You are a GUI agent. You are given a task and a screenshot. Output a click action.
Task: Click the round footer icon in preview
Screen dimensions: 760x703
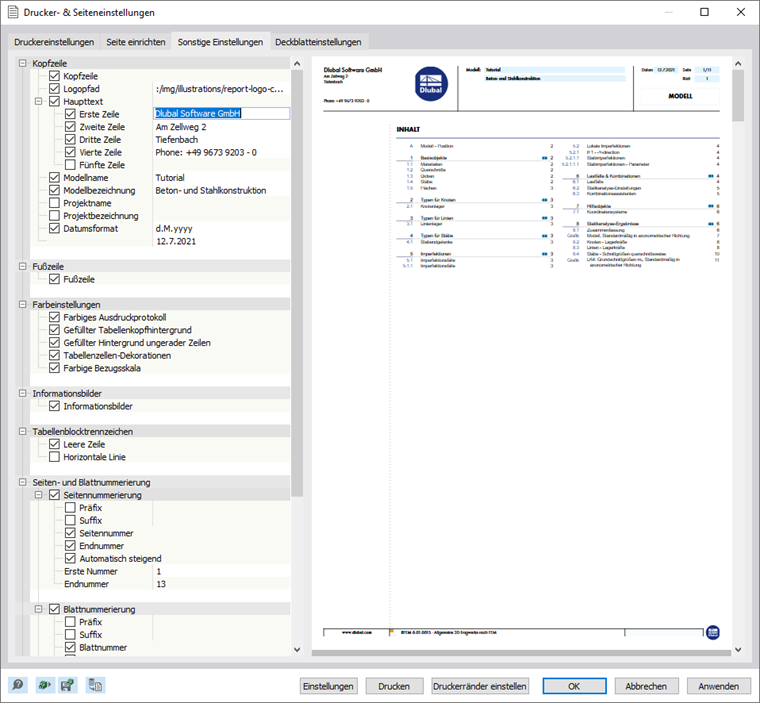point(712,632)
